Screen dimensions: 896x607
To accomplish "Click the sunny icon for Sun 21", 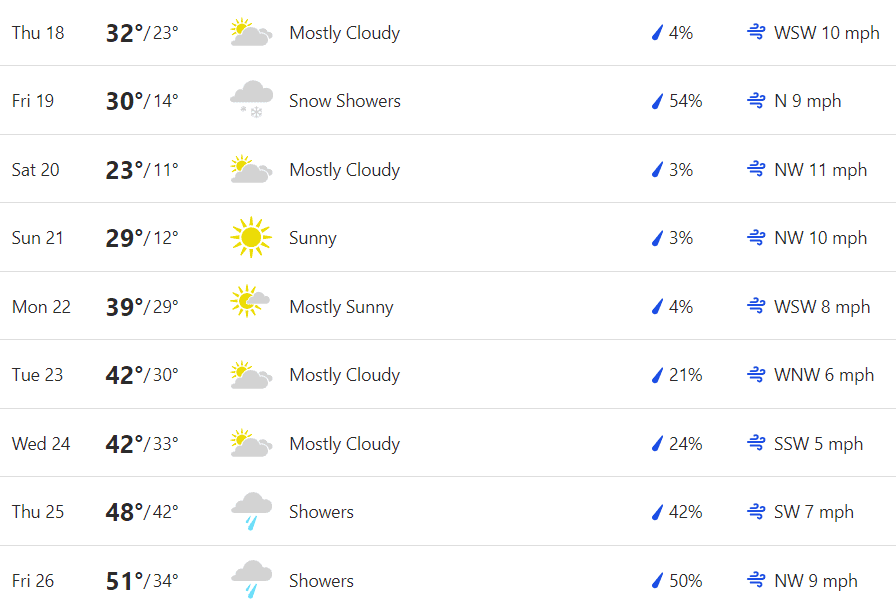I will [x=251, y=237].
